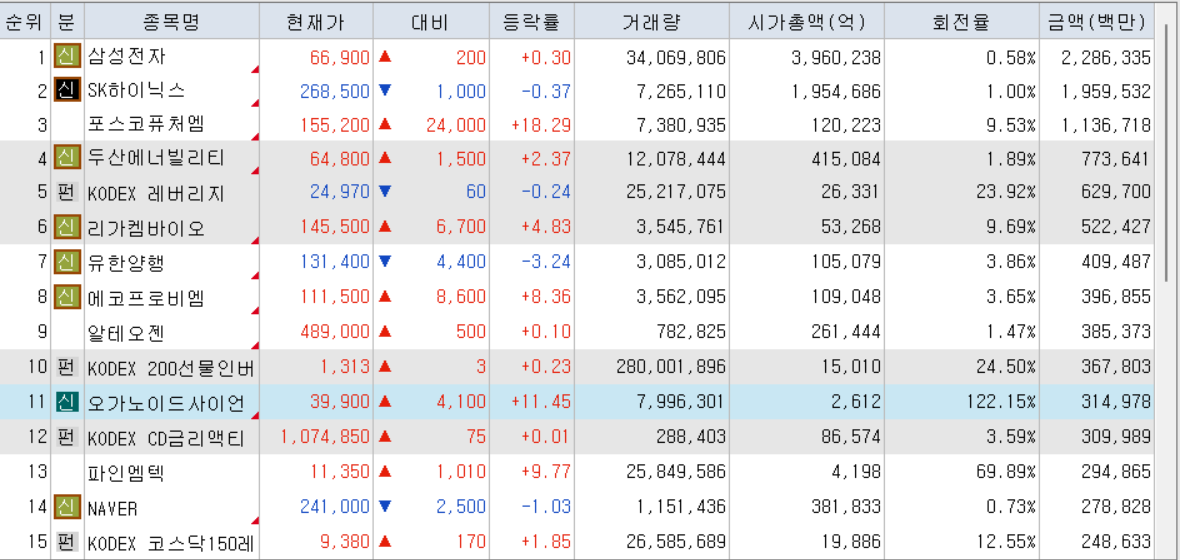
Task: Click the black 신 badge for SK하이닉스
Action: 67,91
